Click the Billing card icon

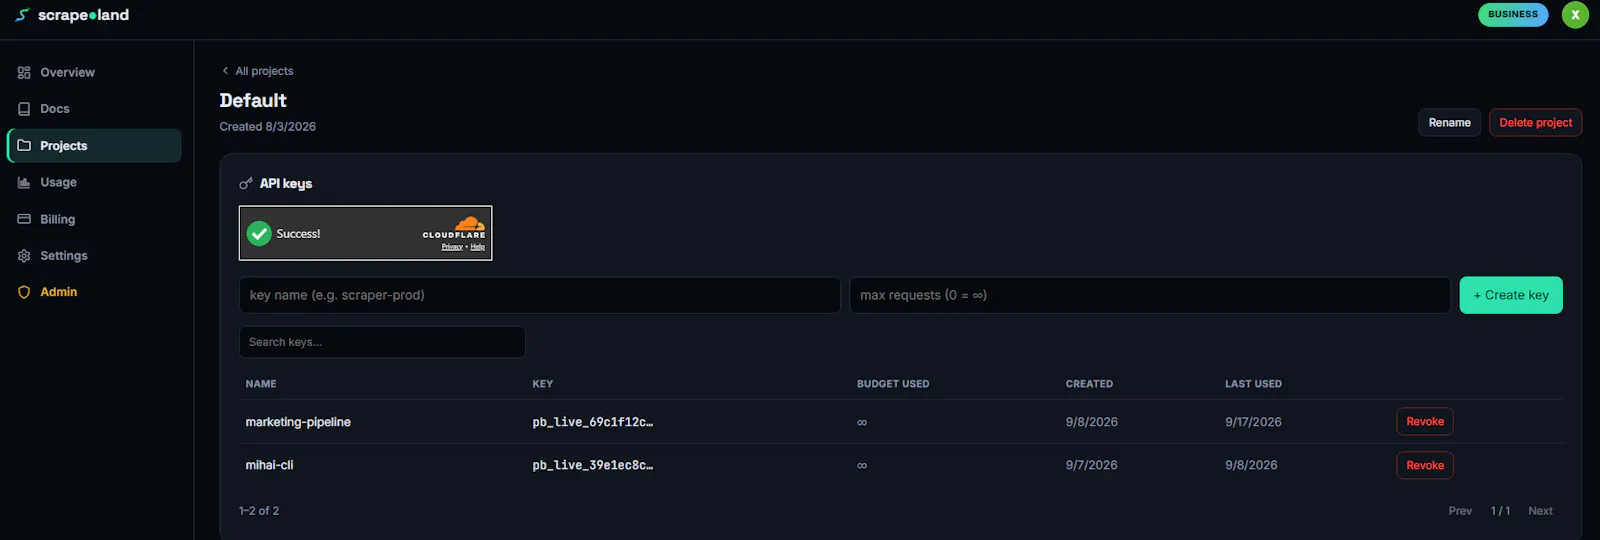click(24, 220)
